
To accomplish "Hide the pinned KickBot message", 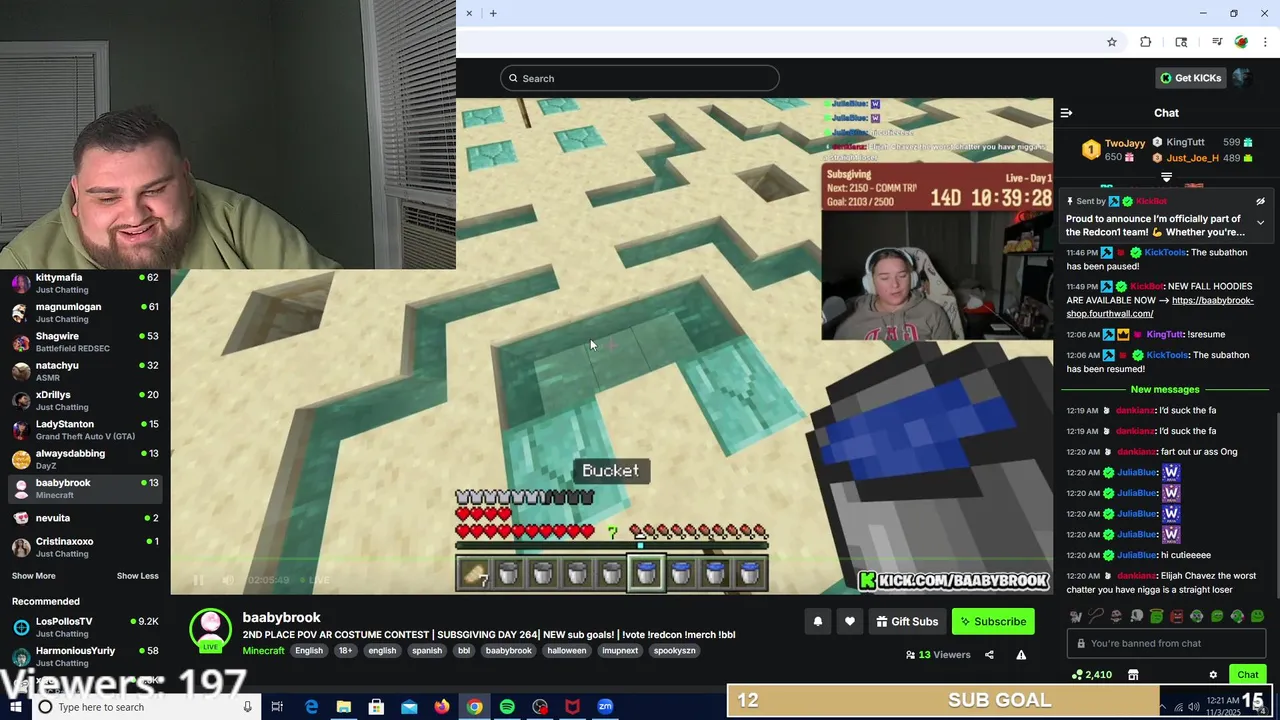I will click(1260, 201).
